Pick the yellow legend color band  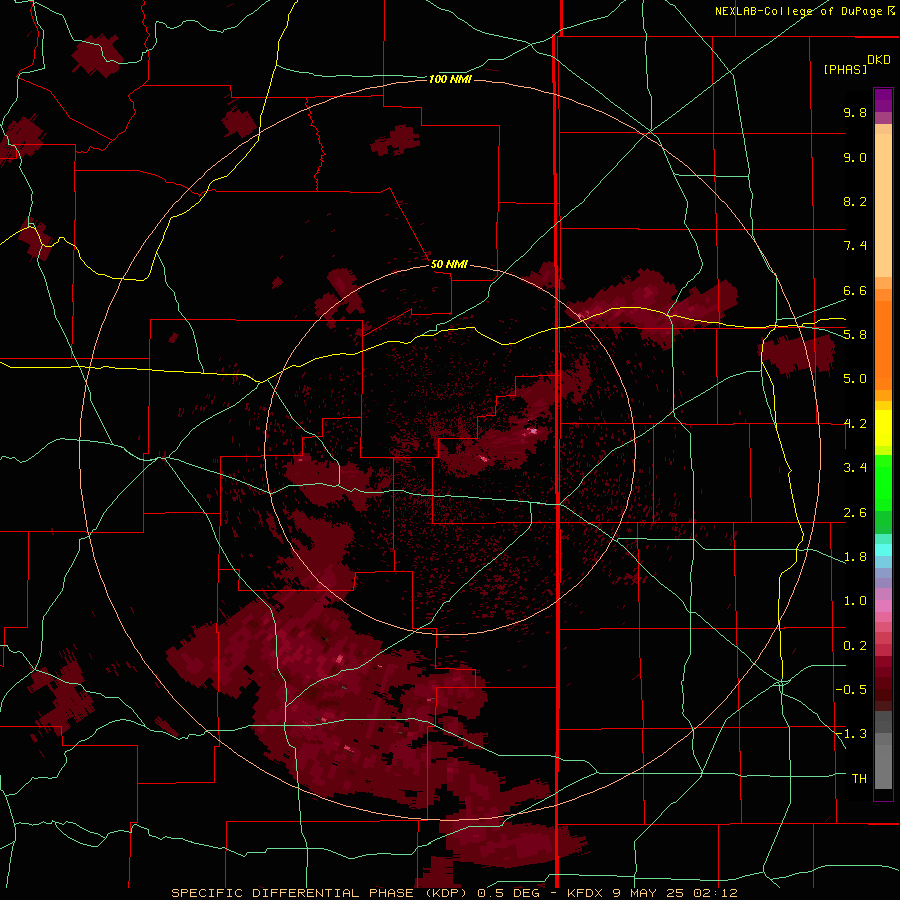[x=883, y=428]
